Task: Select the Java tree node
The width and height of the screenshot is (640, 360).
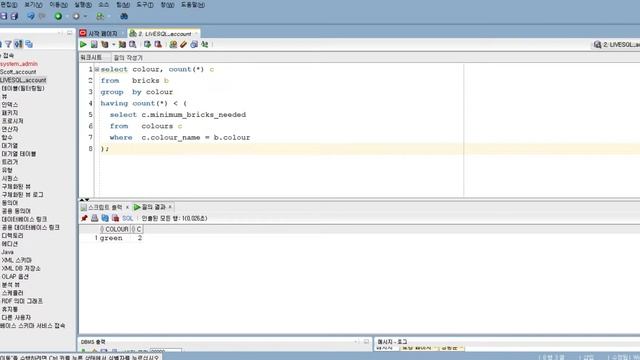Action: click(x=7, y=252)
